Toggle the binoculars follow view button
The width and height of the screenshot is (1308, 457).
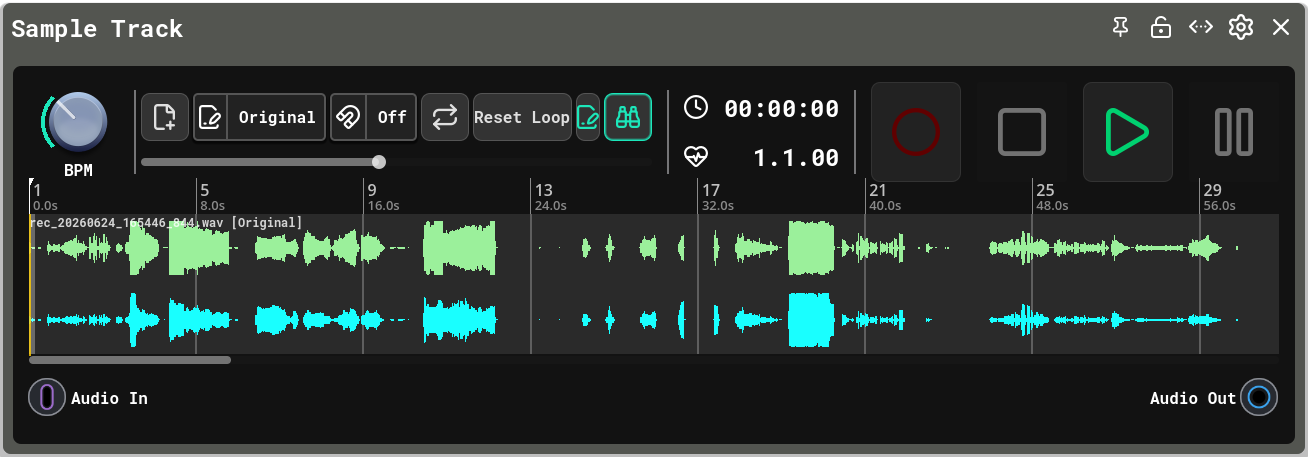coord(628,117)
